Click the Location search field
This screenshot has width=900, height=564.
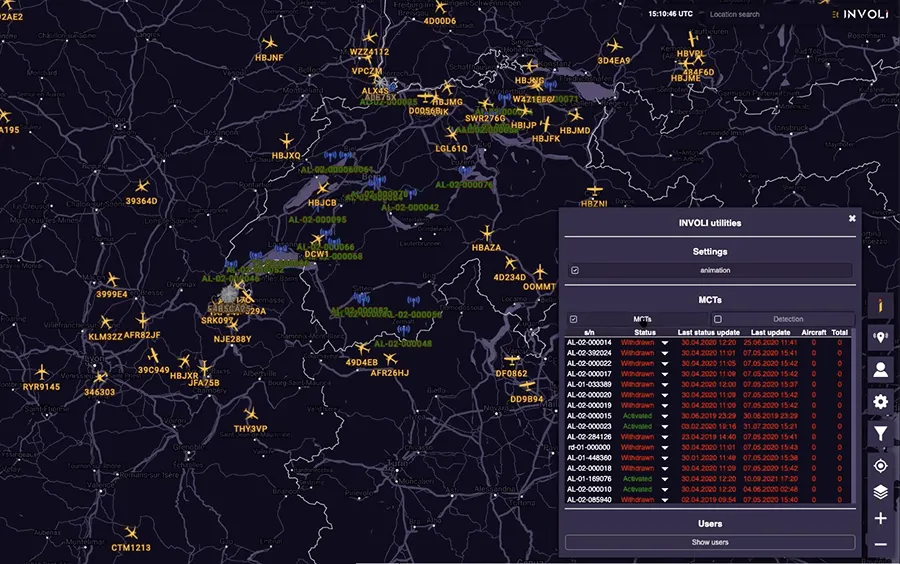(x=763, y=14)
